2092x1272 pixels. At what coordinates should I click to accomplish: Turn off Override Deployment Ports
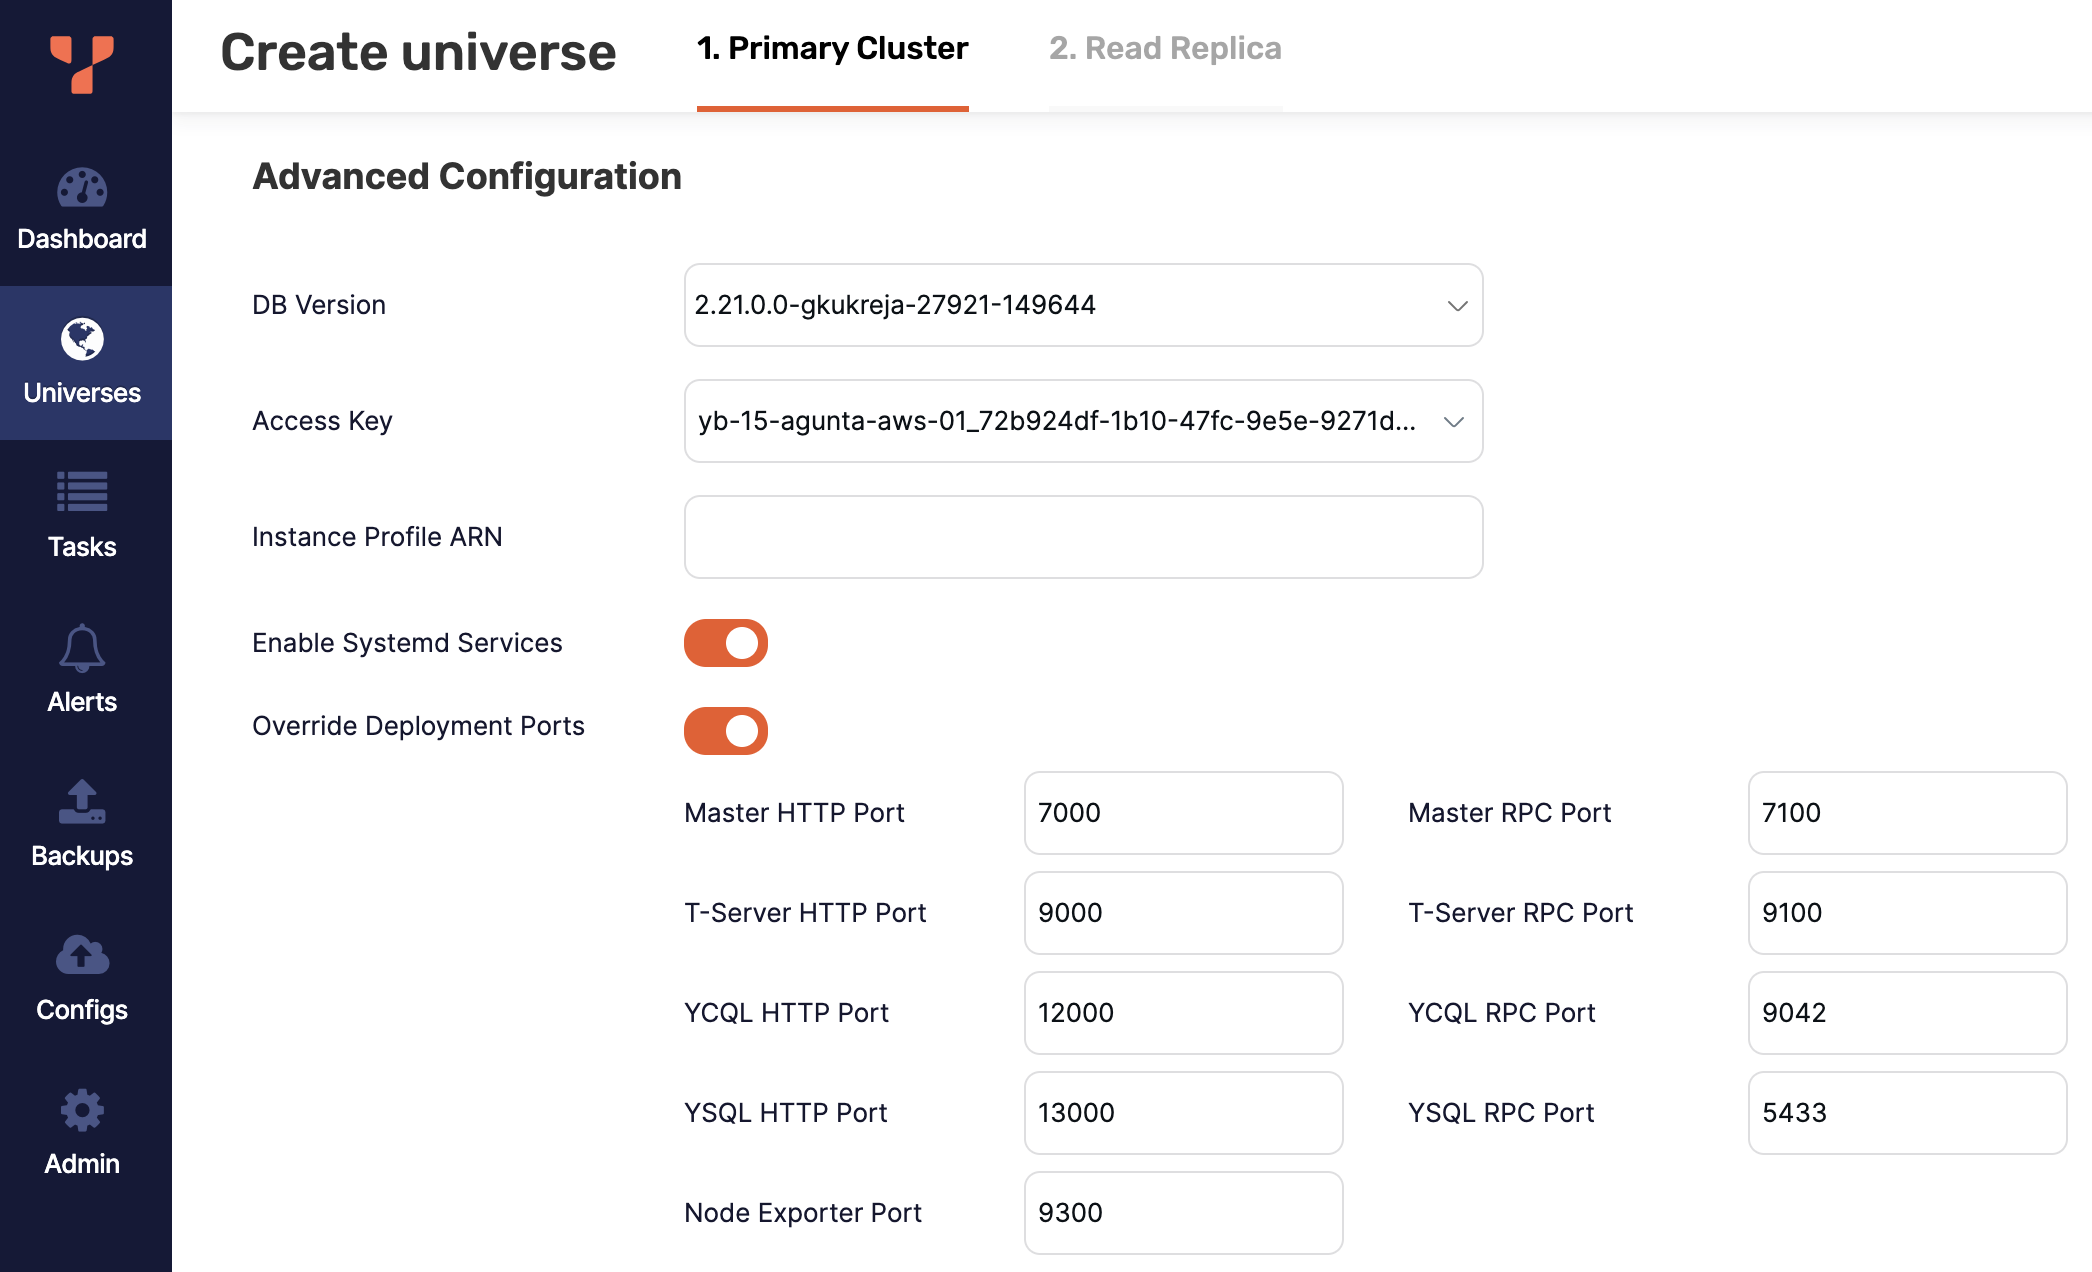(726, 731)
